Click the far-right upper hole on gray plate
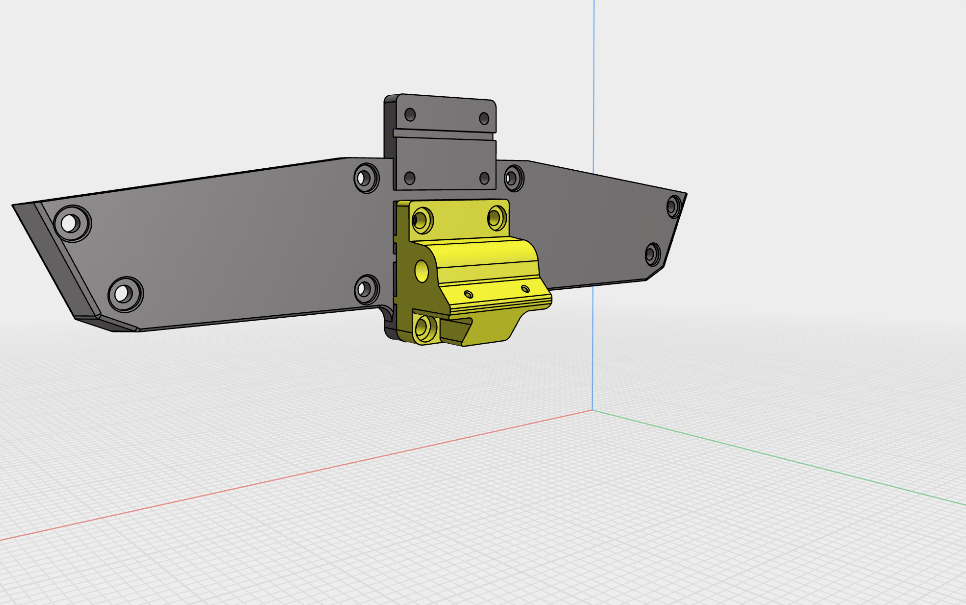The width and height of the screenshot is (966, 605). (x=673, y=207)
